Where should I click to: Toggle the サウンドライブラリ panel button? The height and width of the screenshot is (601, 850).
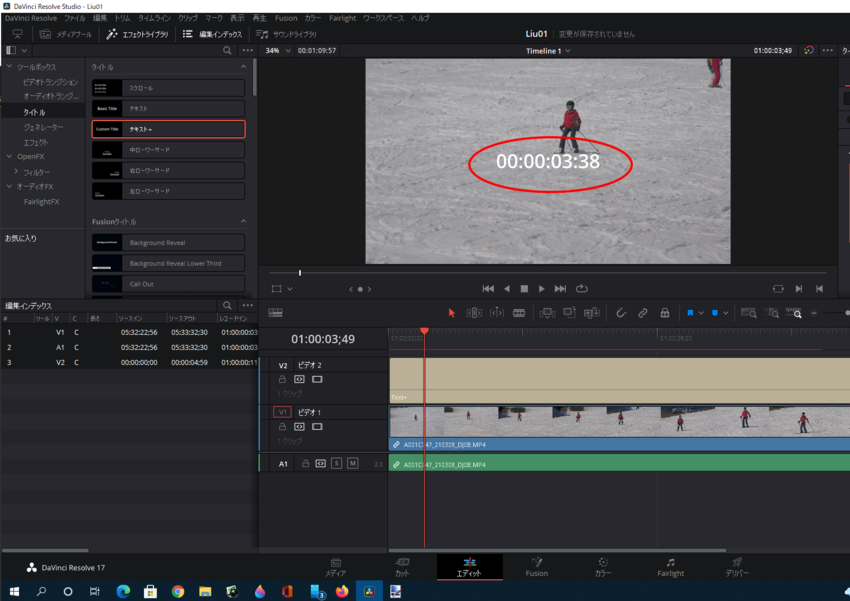coord(286,34)
